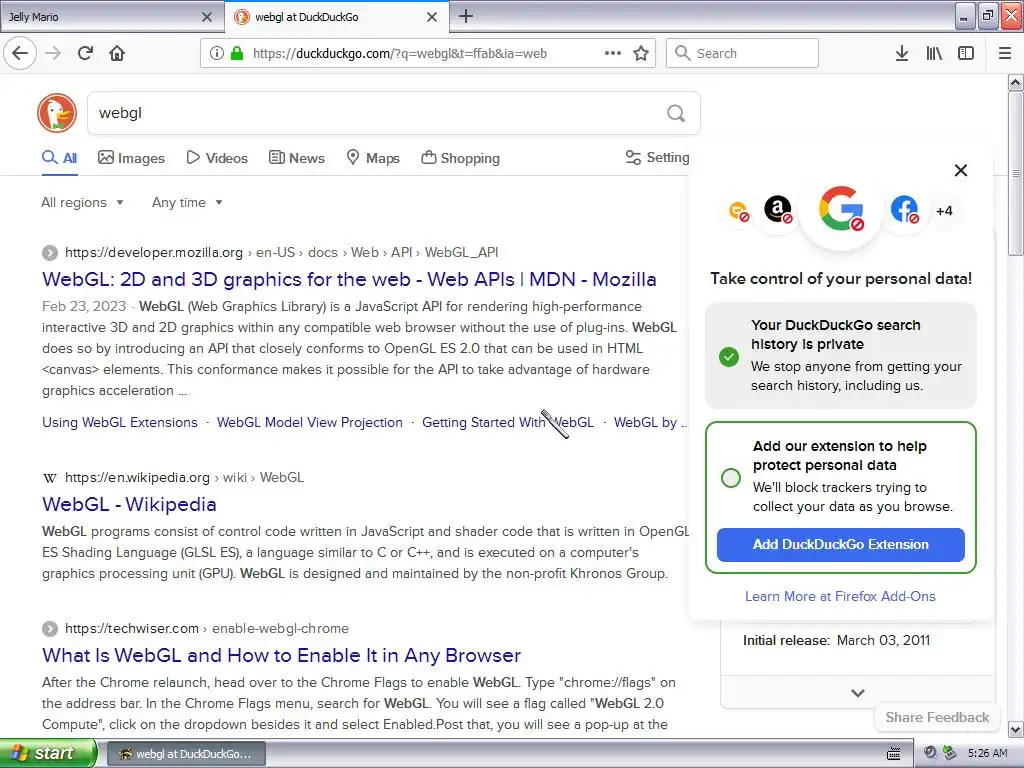
Task: Go back with the browser back arrow
Action: click(20, 53)
